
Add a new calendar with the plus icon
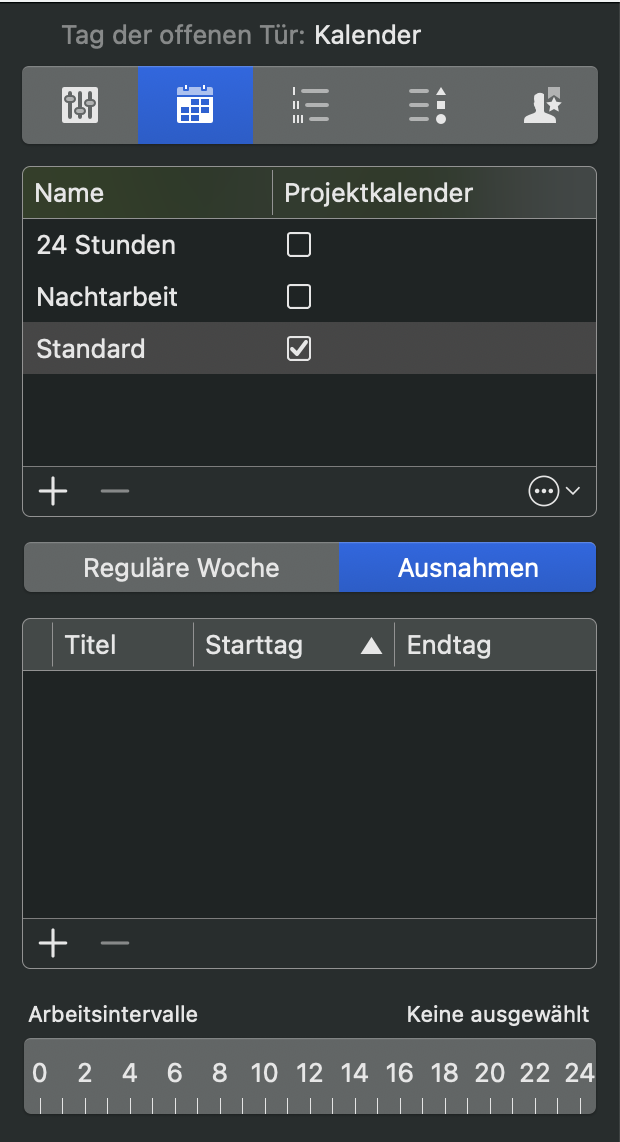[x=53, y=491]
